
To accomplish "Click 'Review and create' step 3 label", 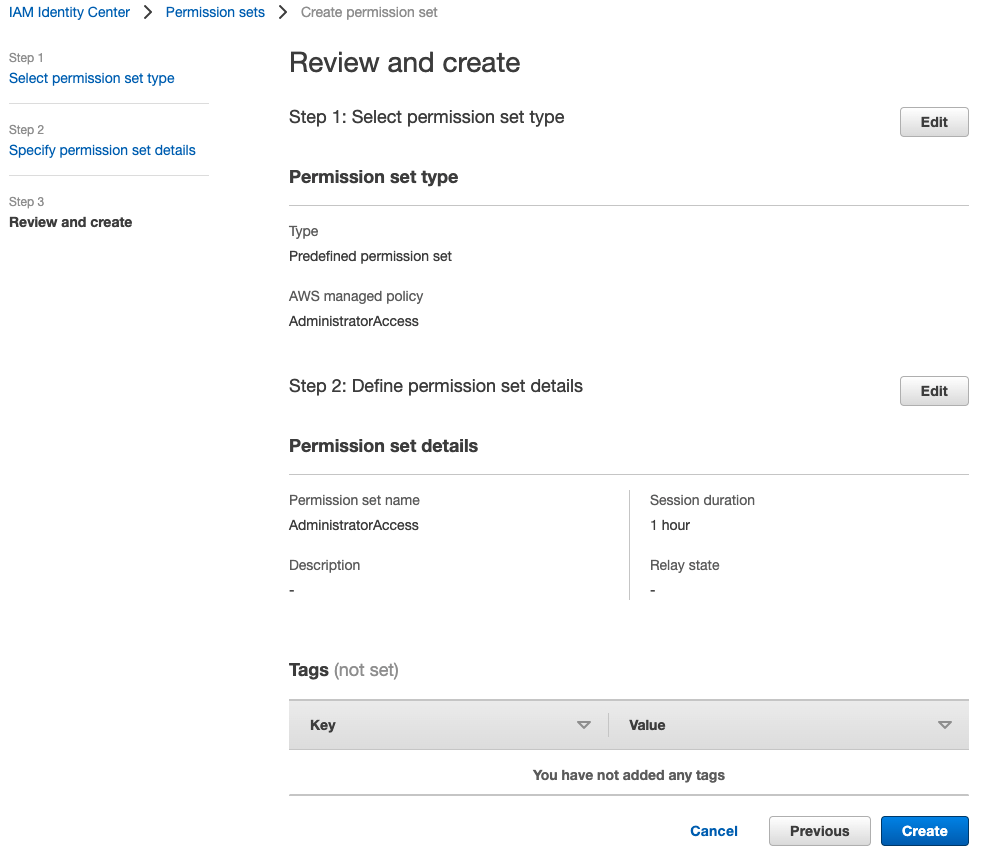I will point(70,222).
